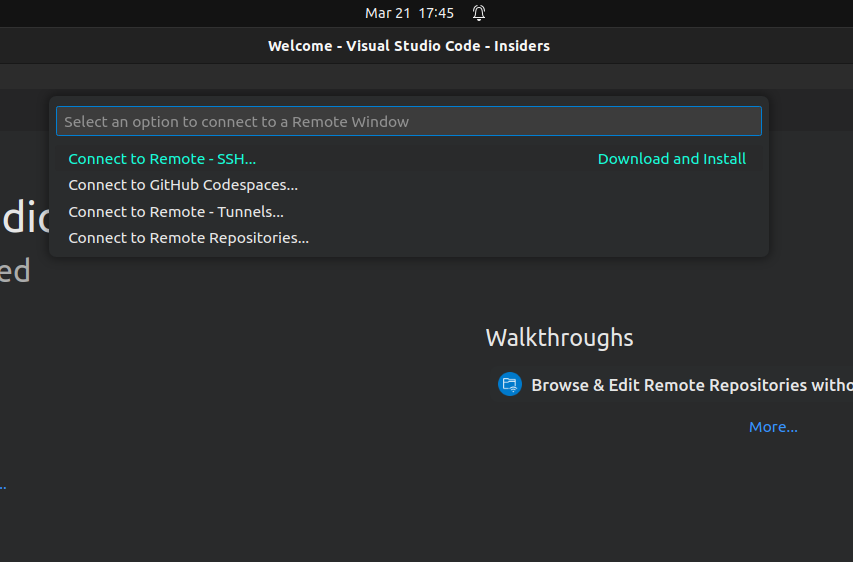Open Browse & Edit Remote Repositories walkthrough
Image resolution: width=853 pixels, height=562 pixels.
pos(691,385)
